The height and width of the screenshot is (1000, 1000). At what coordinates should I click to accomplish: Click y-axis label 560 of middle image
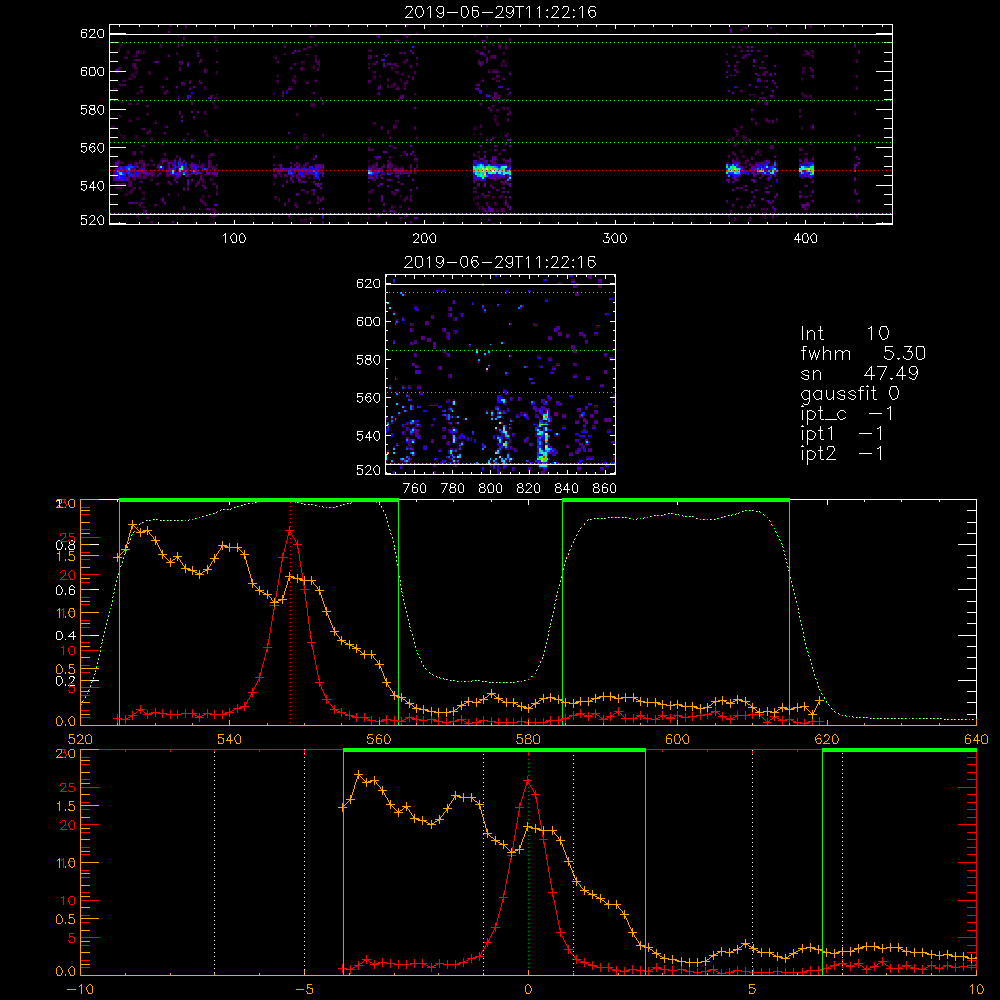pyautogui.click(x=368, y=398)
